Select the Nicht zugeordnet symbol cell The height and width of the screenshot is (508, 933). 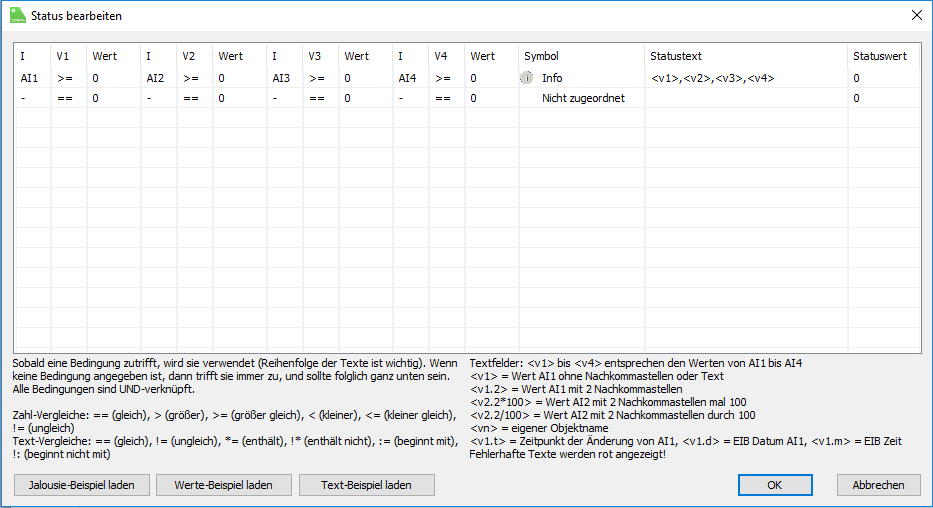point(582,98)
